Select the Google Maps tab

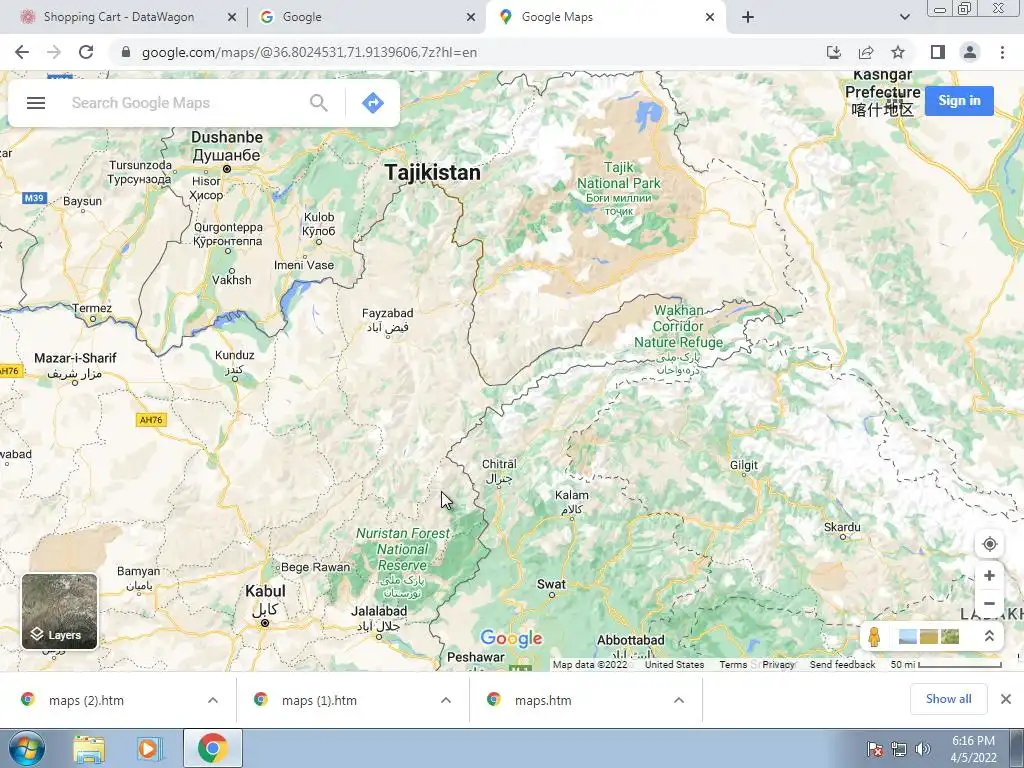[x=557, y=17]
